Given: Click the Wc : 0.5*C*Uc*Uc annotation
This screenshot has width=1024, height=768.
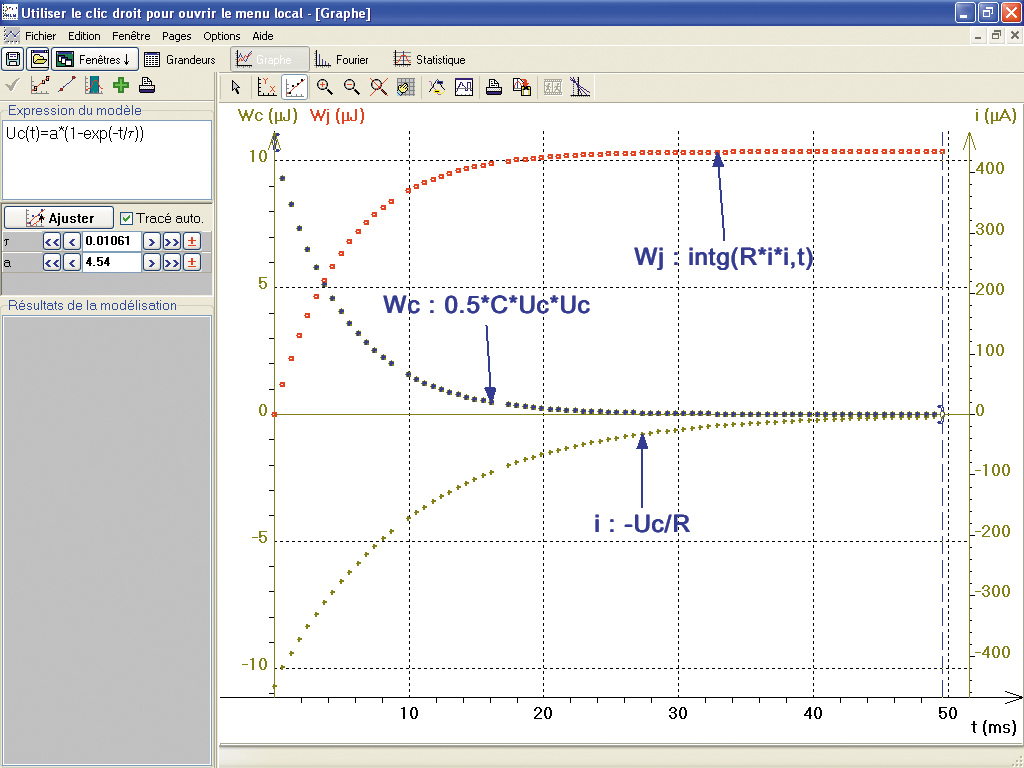Looking at the screenshot, I should coord(487,305).
